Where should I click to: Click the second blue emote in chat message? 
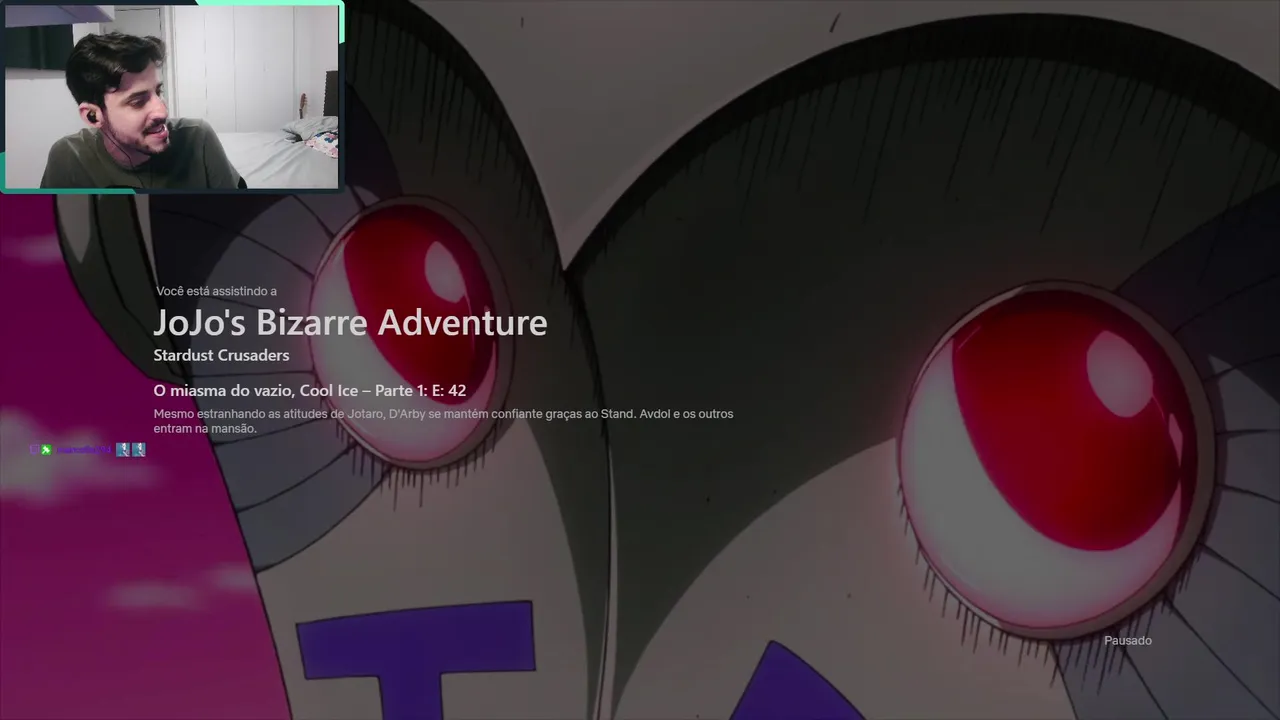pyautogui.click(x=139, y=450)
